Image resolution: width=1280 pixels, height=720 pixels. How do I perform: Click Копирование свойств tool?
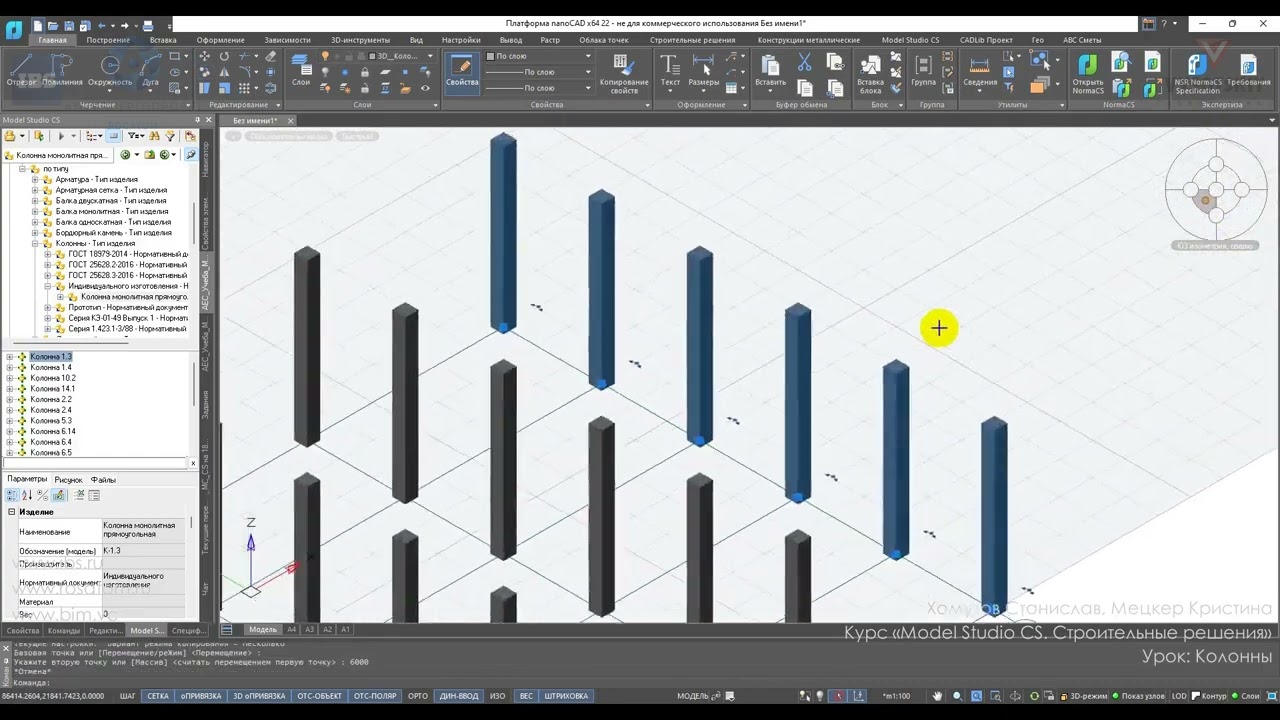pos(624,73)
